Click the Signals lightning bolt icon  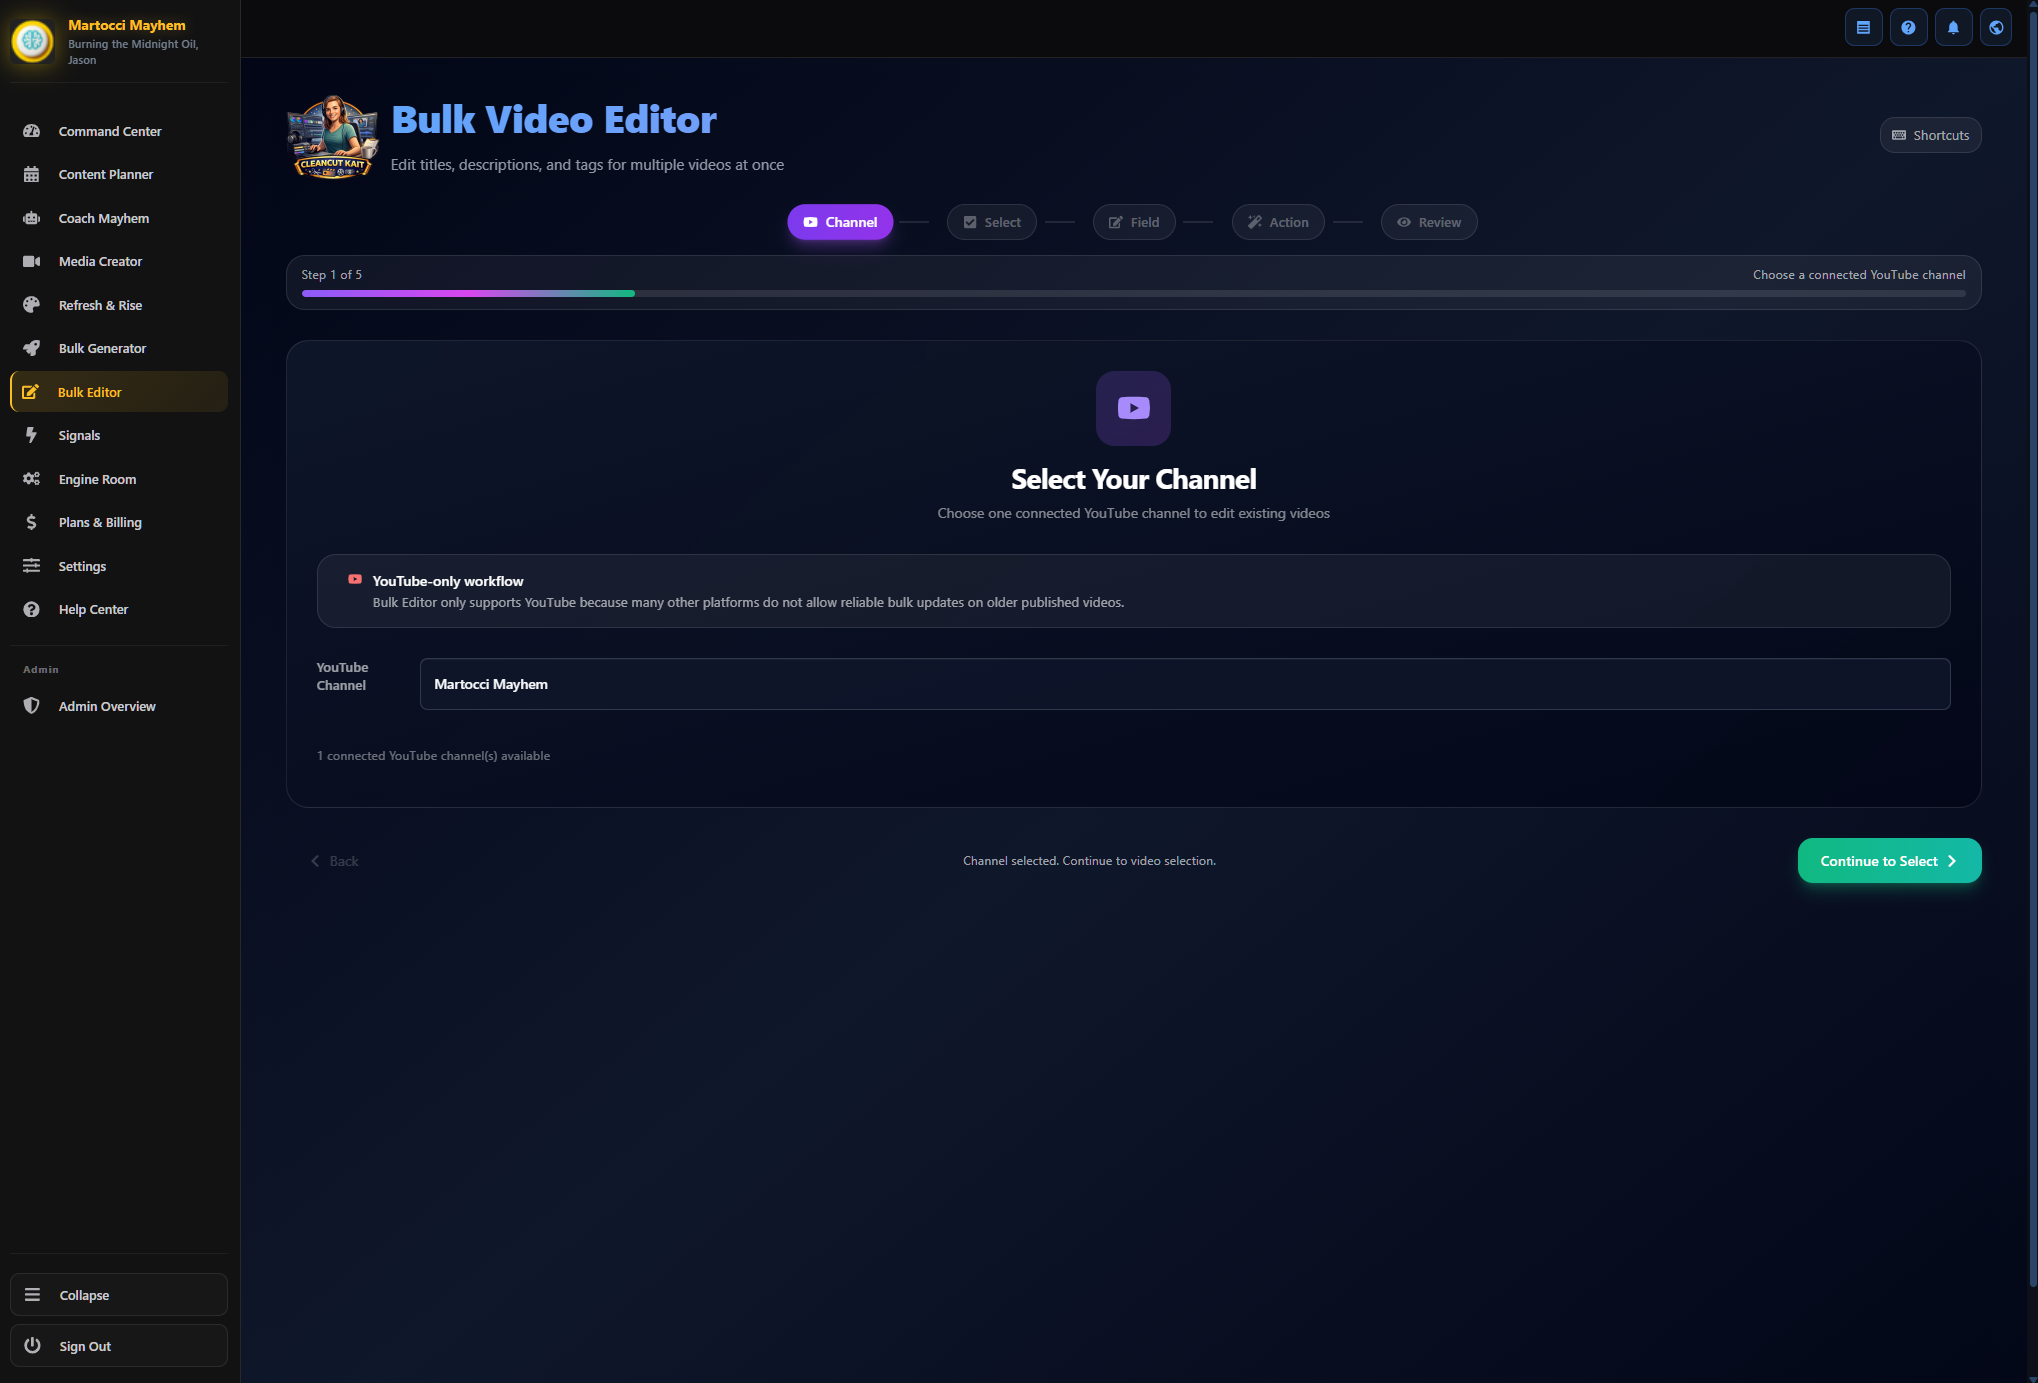point(32,435)
